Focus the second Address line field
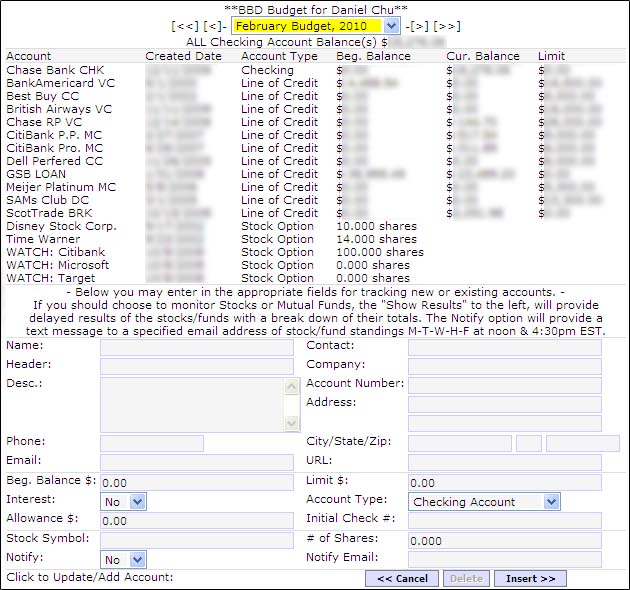The width and height of the screenshot is (630, 590). [505, 424]
